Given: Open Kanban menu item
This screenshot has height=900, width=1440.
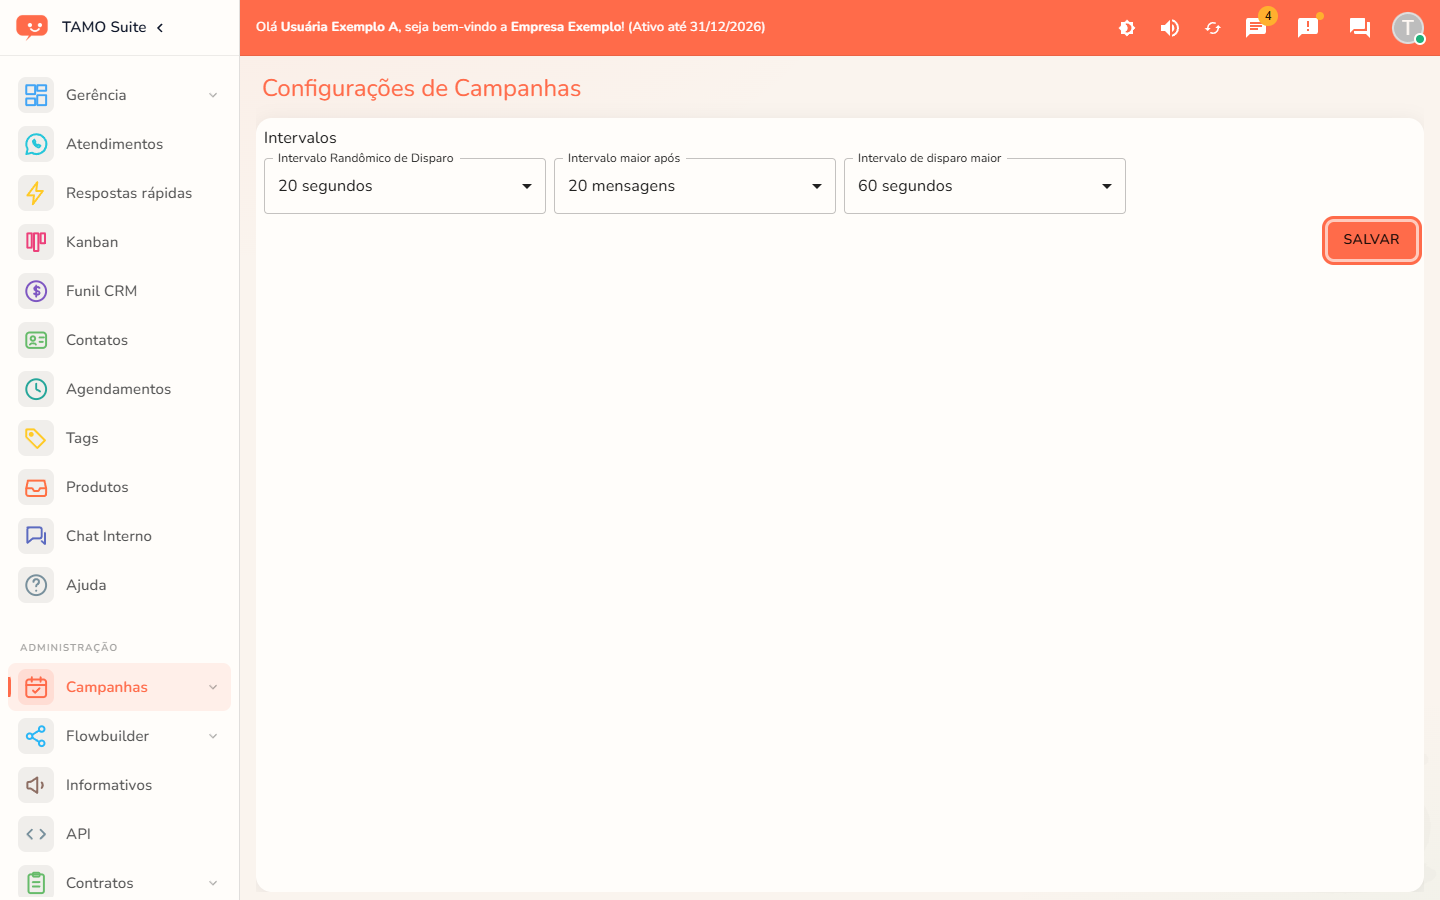Looking at the screenshot, I should [x=119, y=242].
